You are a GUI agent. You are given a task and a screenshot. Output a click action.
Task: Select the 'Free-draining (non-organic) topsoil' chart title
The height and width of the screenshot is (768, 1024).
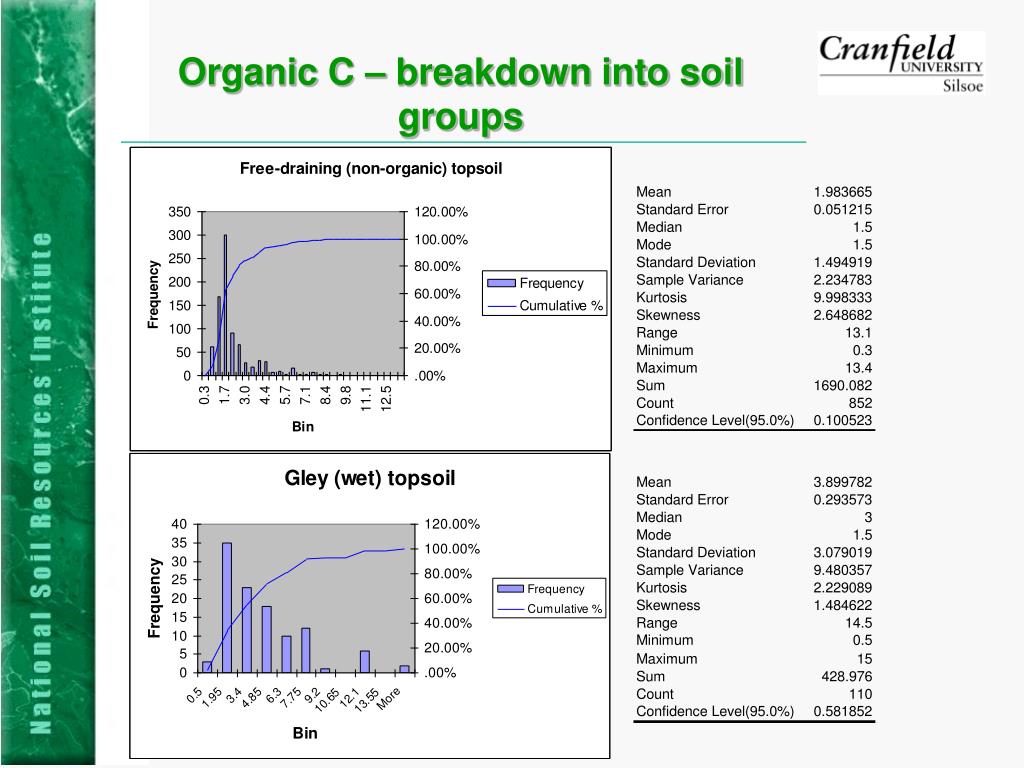[371, 168]
